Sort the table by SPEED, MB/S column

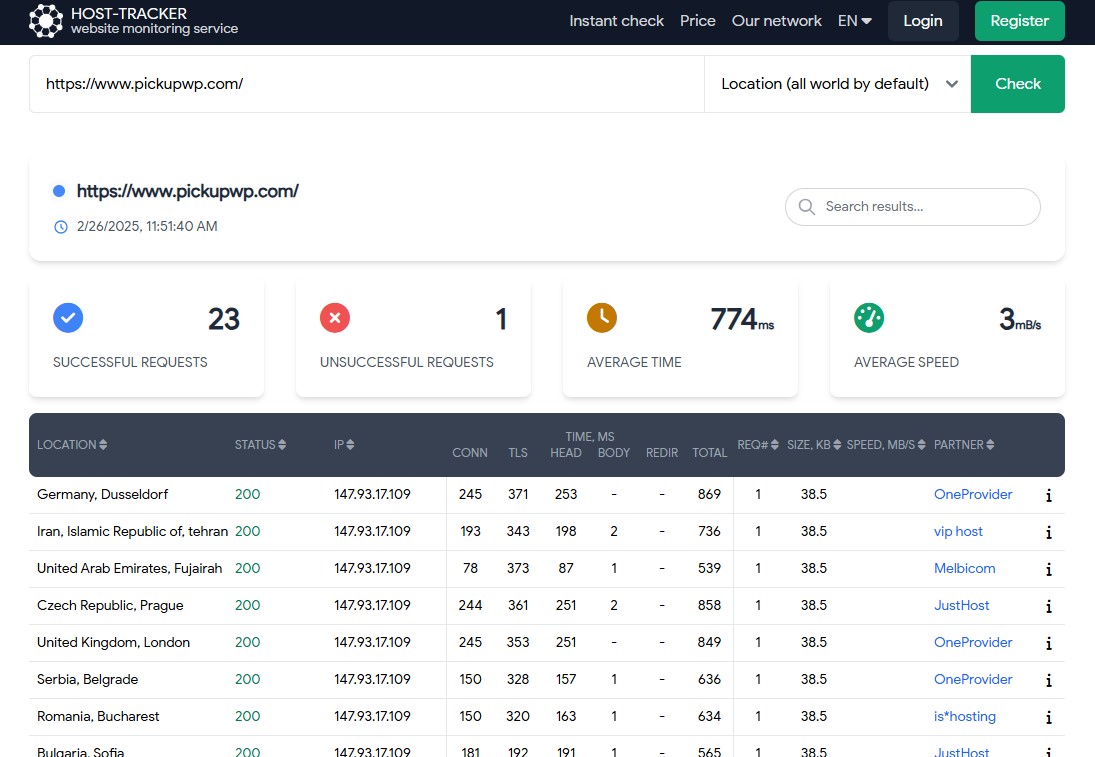click(886, 445)
